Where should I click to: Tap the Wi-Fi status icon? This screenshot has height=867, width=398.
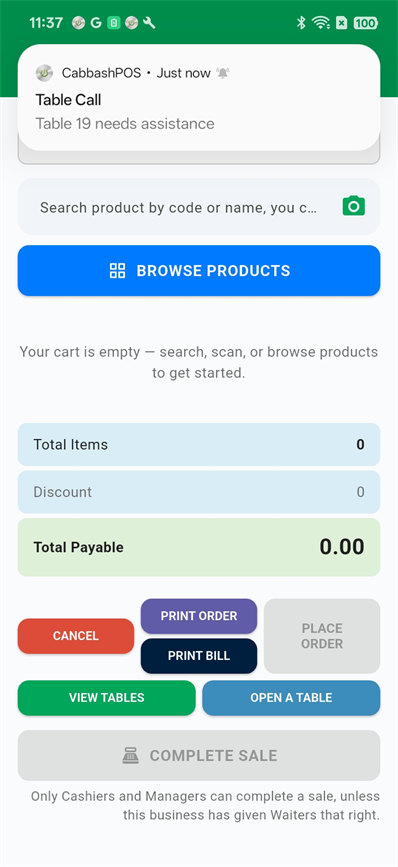pos(321,23)
